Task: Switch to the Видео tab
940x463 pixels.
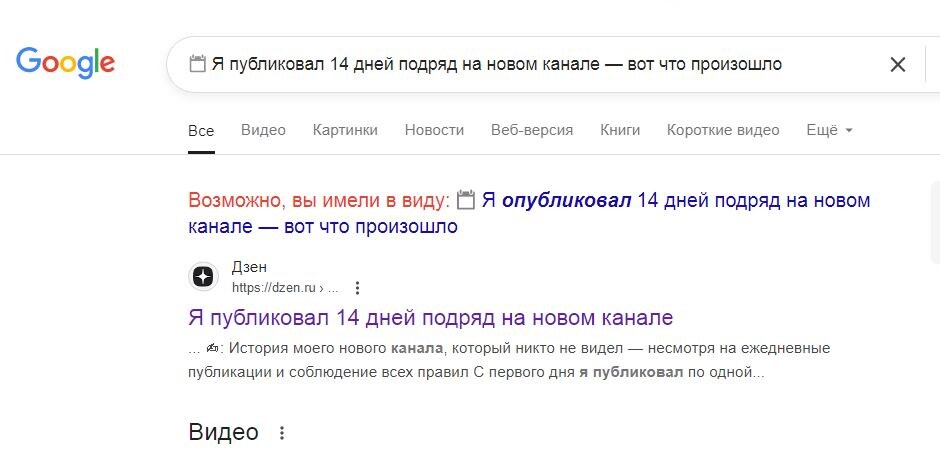Action: [x=263, y=130]
